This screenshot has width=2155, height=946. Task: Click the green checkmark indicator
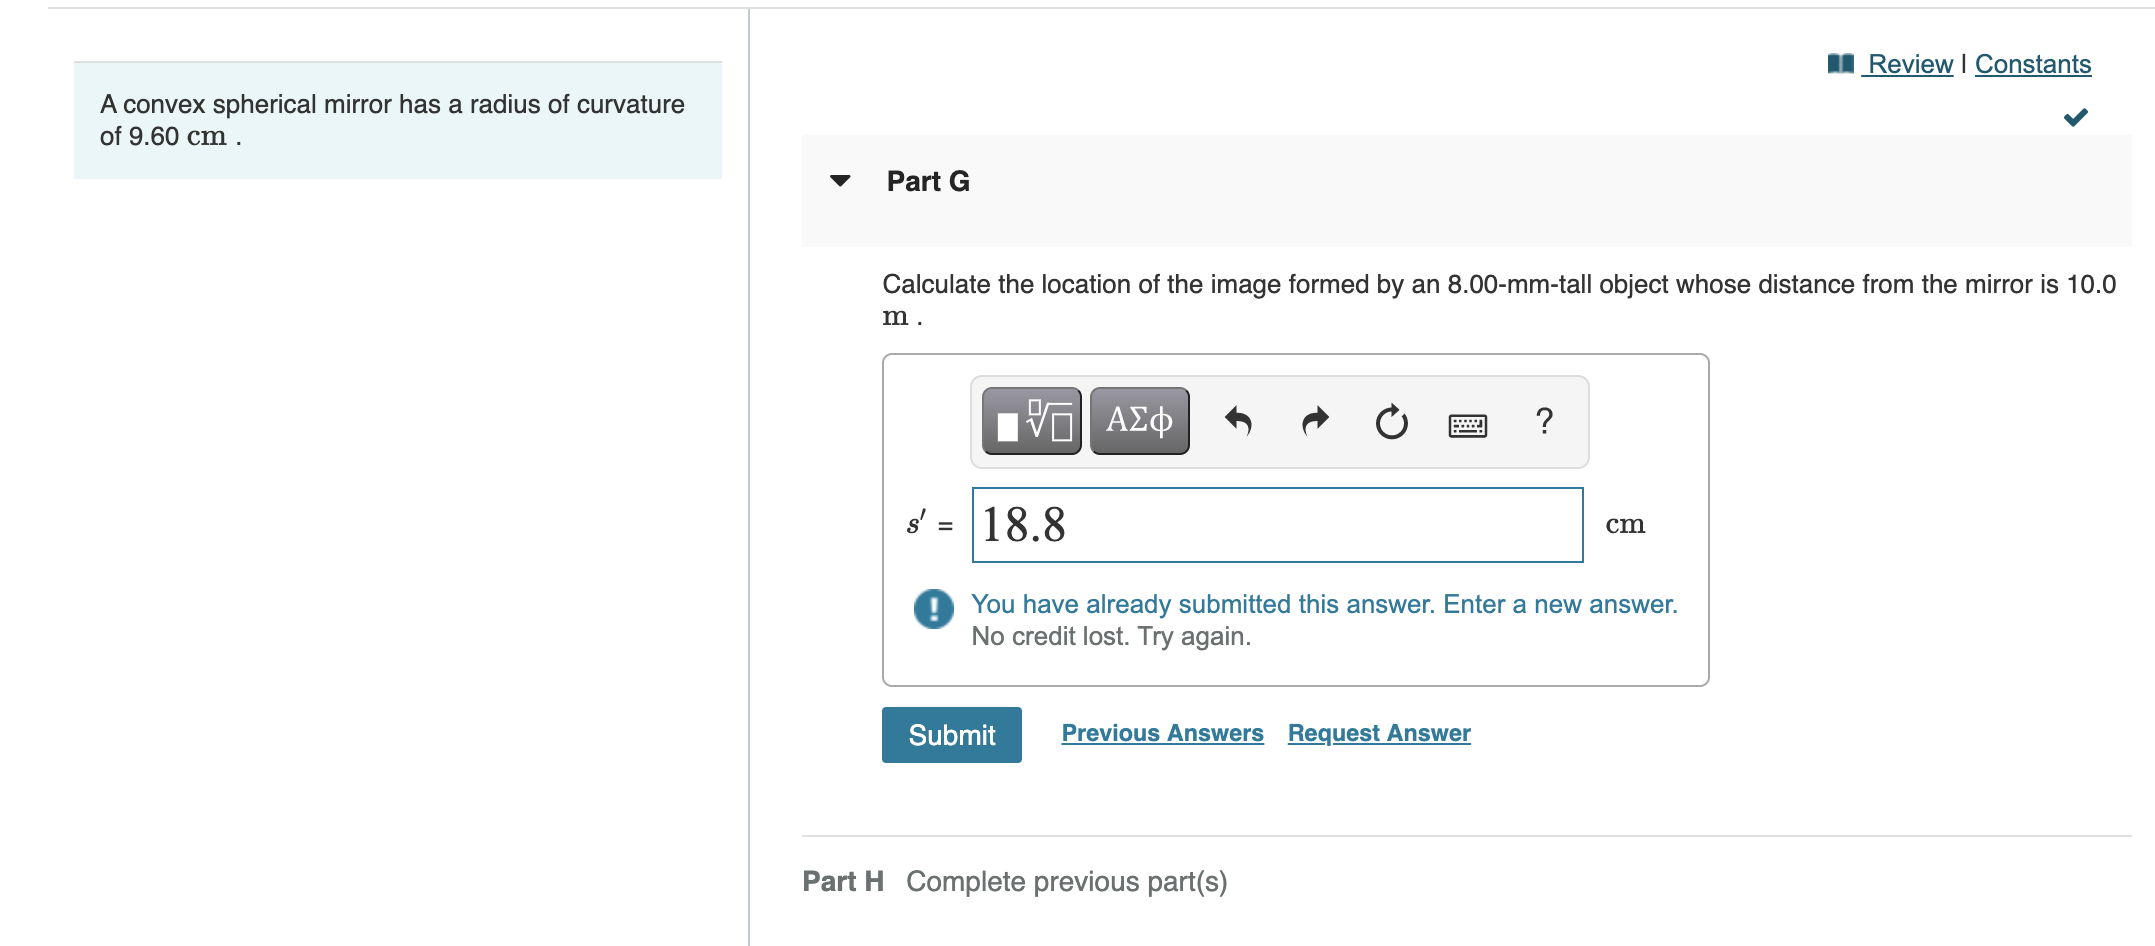[2075, 115]
